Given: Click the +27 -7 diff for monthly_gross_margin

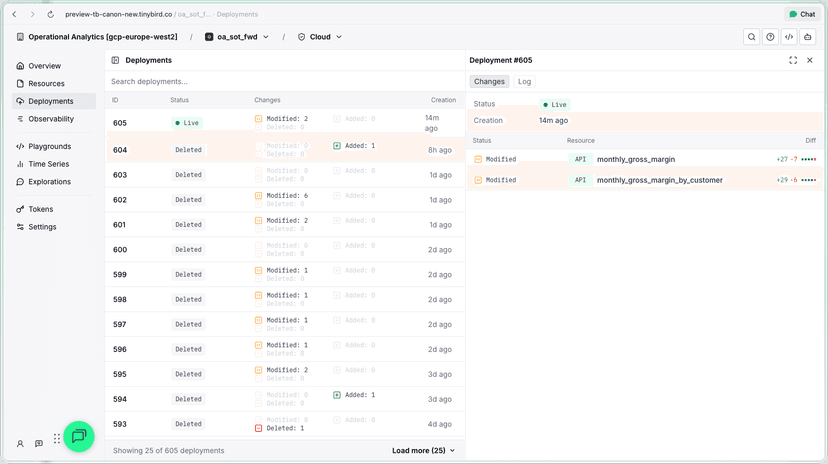Looking at the screenshot, I should (796, 159).
